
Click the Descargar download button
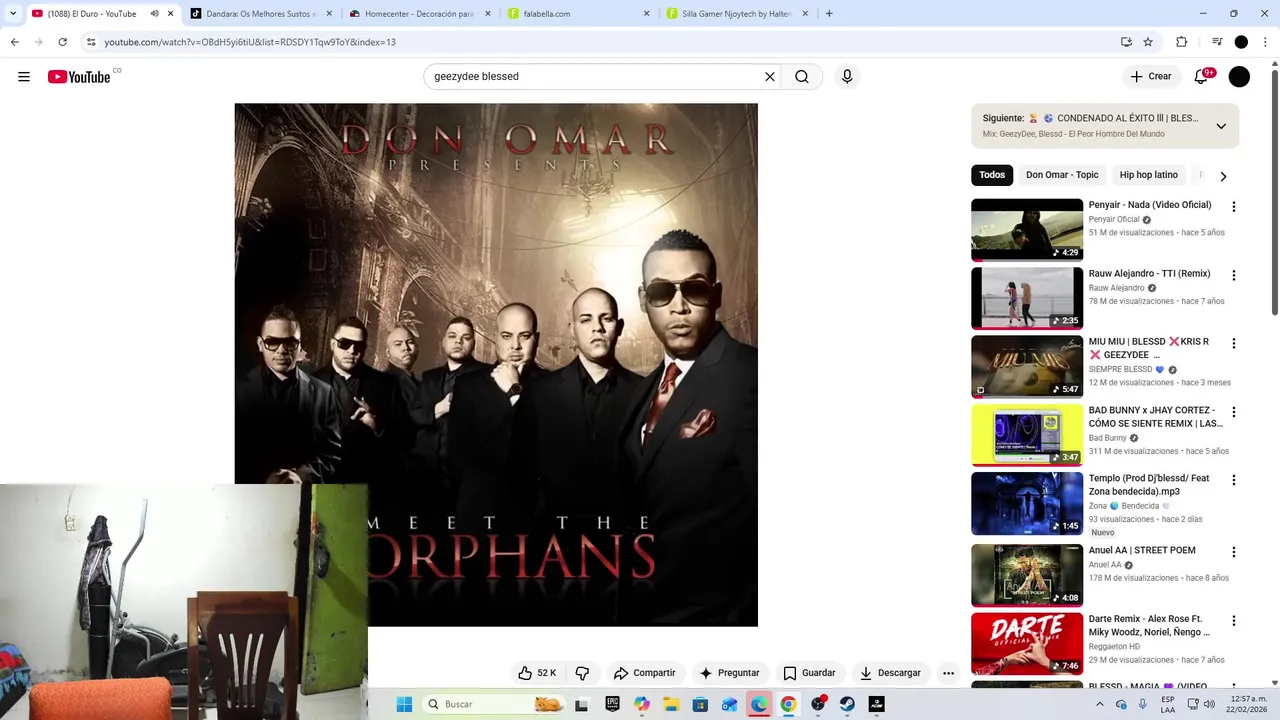click(x=890, y=673)
